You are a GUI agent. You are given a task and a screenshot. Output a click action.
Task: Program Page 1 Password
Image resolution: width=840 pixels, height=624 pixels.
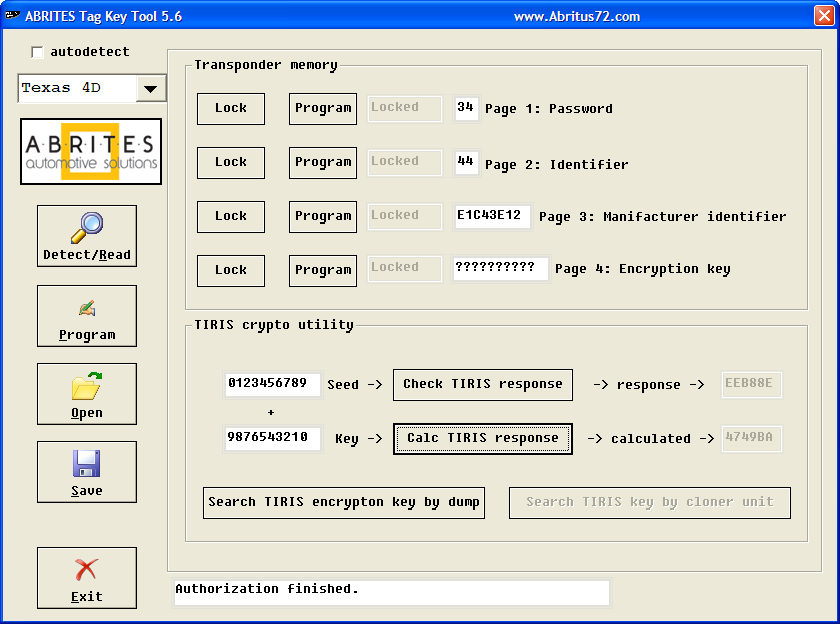(x=323, y=109)
